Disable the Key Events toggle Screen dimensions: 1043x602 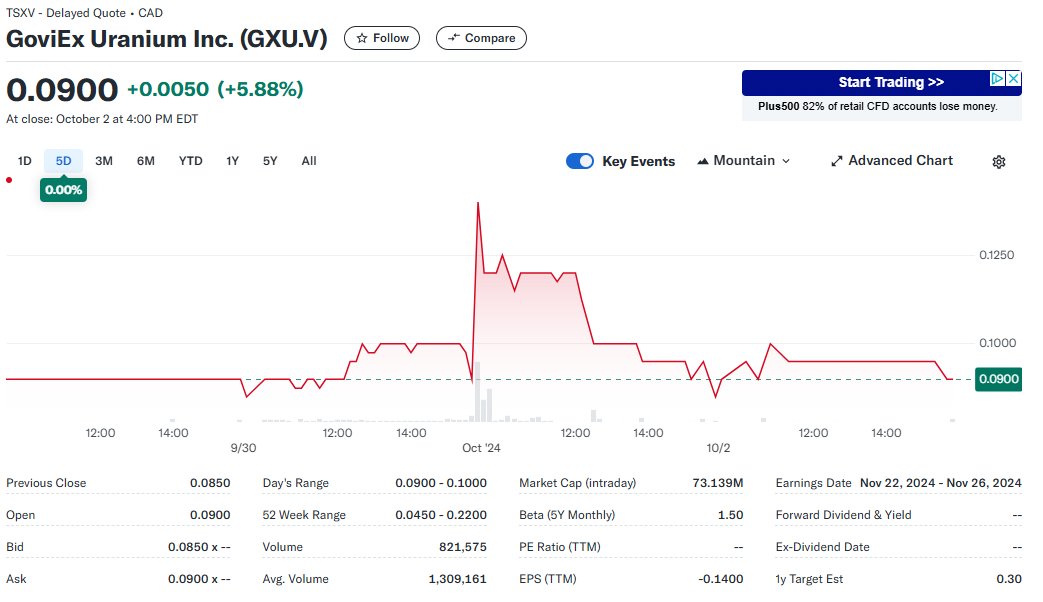coord(580,160)
